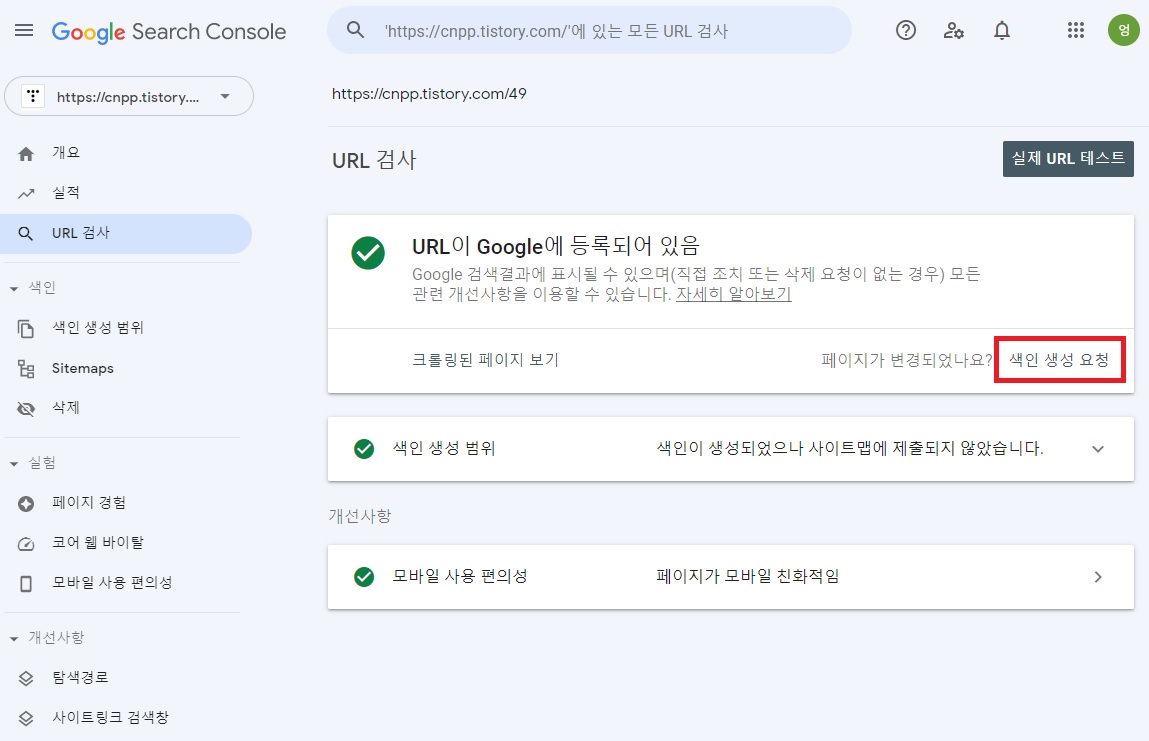Click 크롤링된 페이지 보기
The height and width of the screenshot is (741, 1149).
[x=485, y=360]
